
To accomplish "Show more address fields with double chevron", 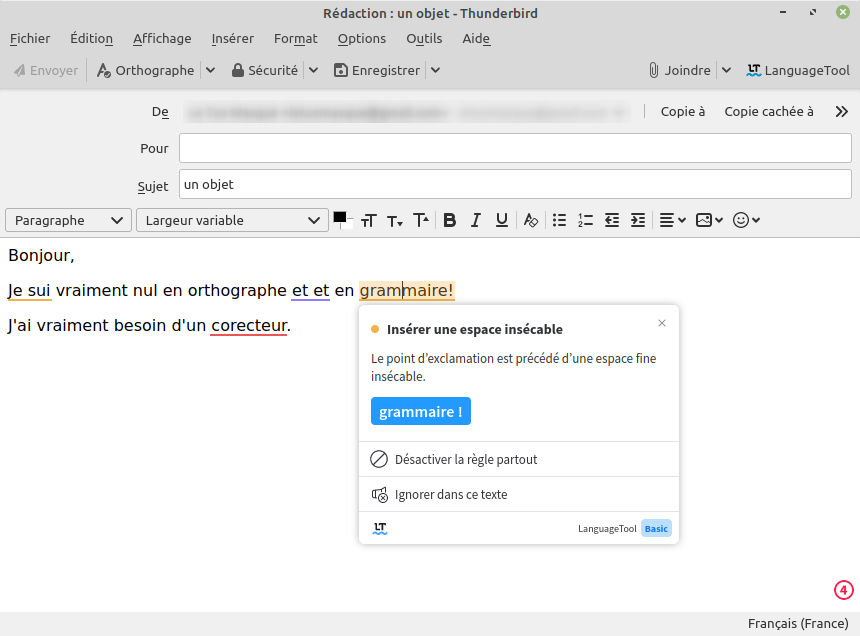I will [x=841, y=112].
